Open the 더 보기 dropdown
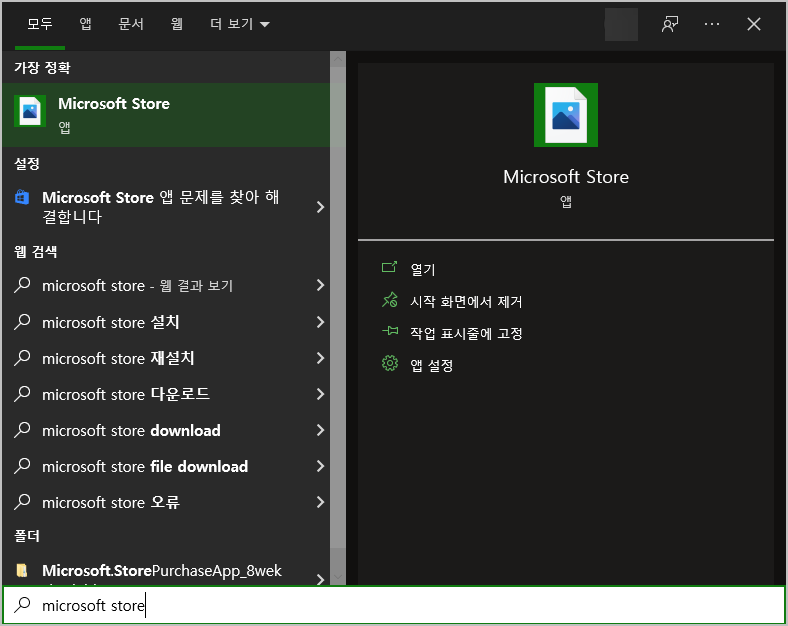Image resolution: width=788 pixels, height=626 pixels. click(239, 24)
